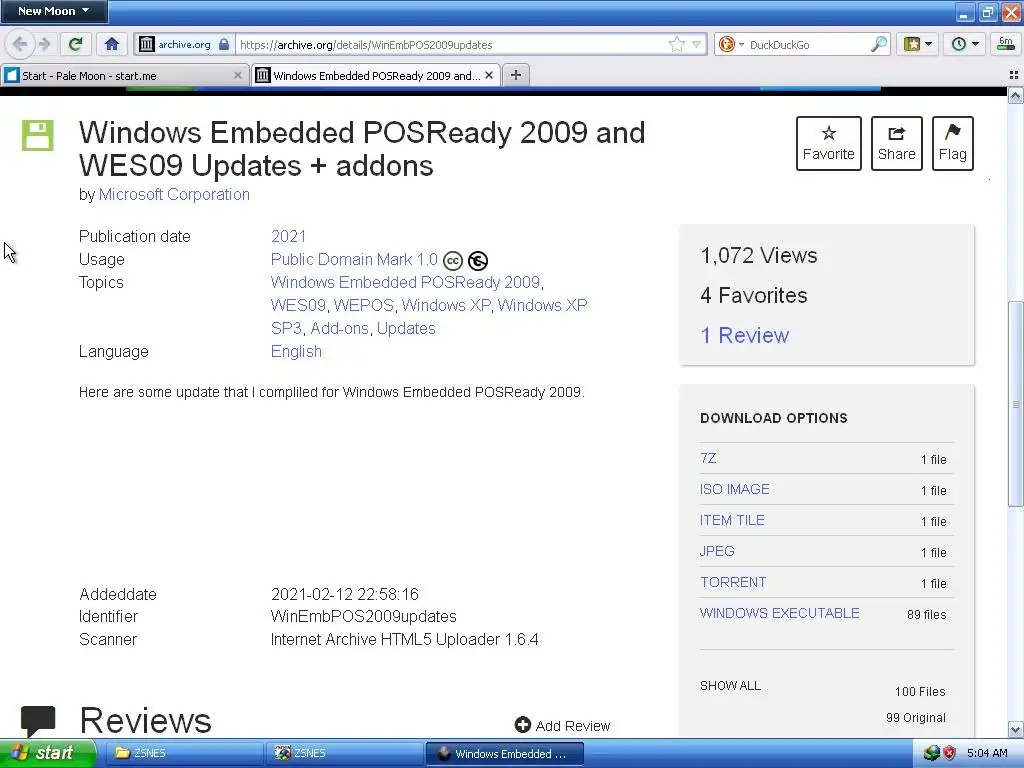
Task: Click the 2021 publication date link
Action: tap(289, 236)
